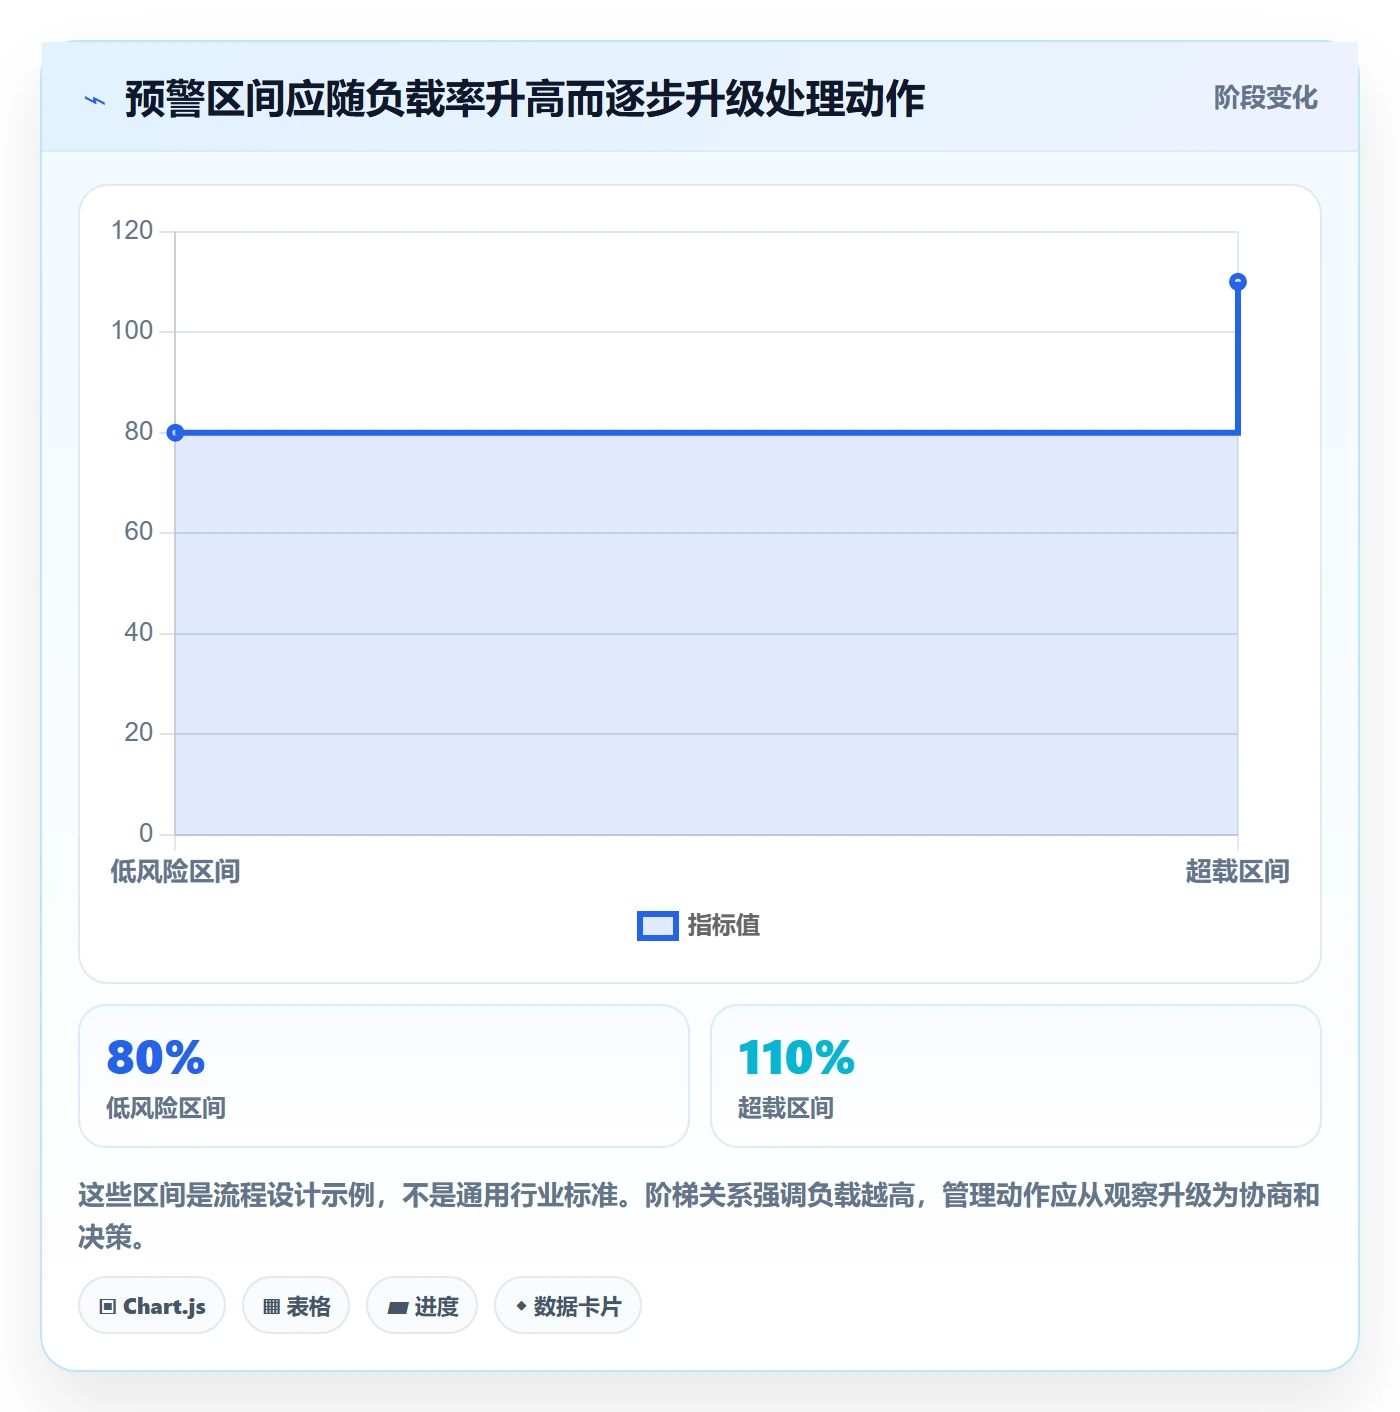The image size is (1400, 1412).
Task: Click the 进度 tag
Action: pyautogui.click(x=422, y=1305)
